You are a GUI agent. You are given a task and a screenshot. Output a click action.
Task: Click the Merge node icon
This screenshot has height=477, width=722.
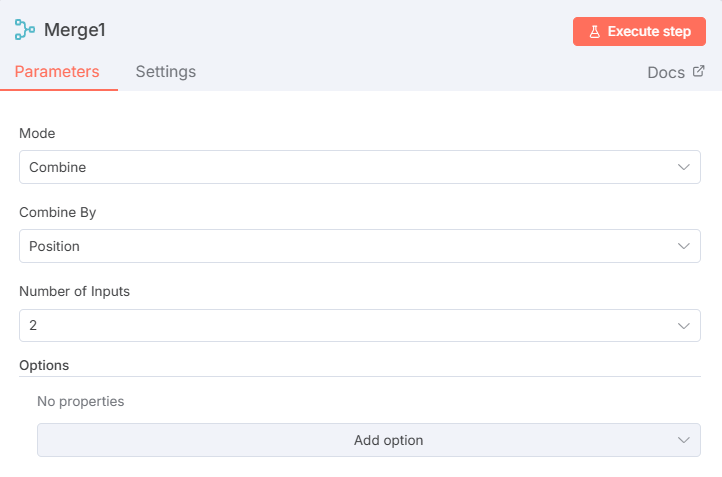[x=25, y=30]
